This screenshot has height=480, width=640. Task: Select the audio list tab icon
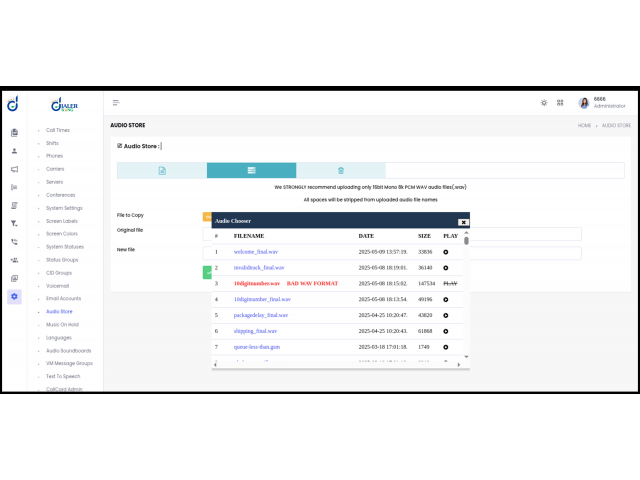pos(251,171)
